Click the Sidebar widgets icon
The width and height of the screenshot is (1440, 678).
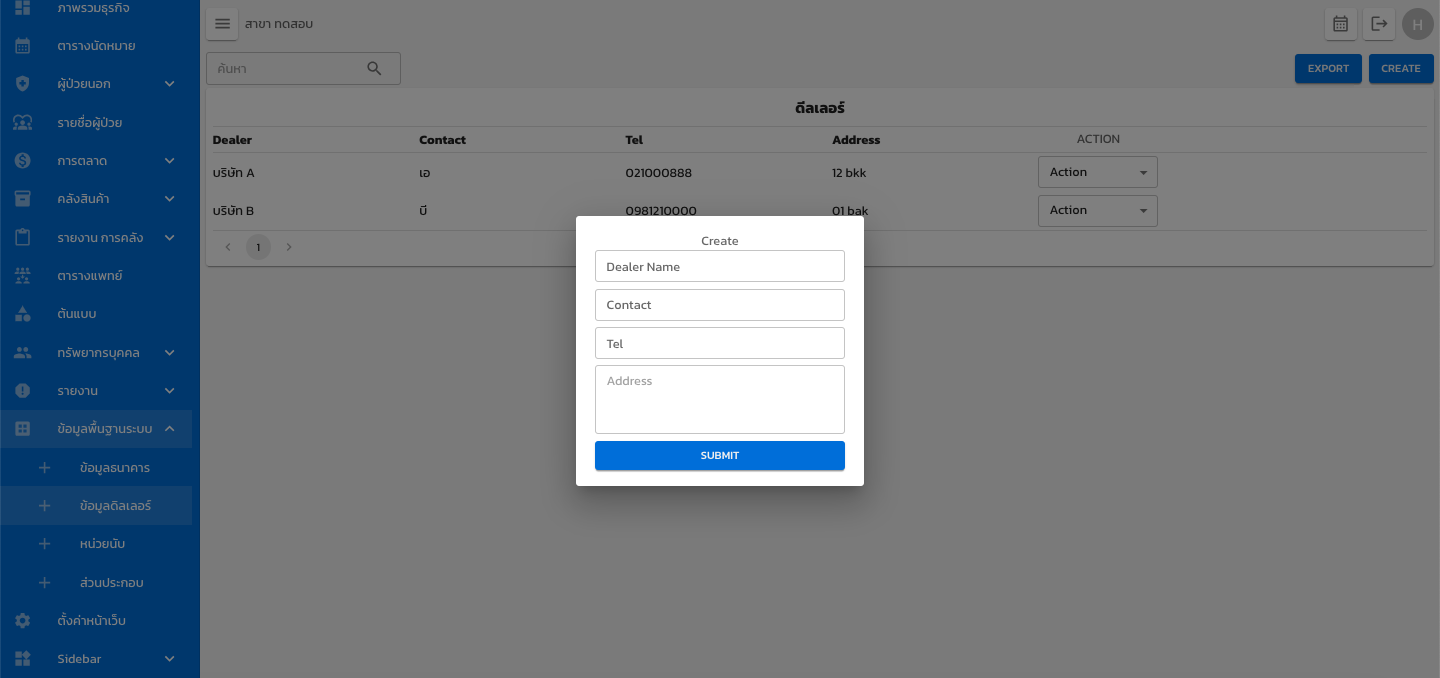(x=22, y=659)
